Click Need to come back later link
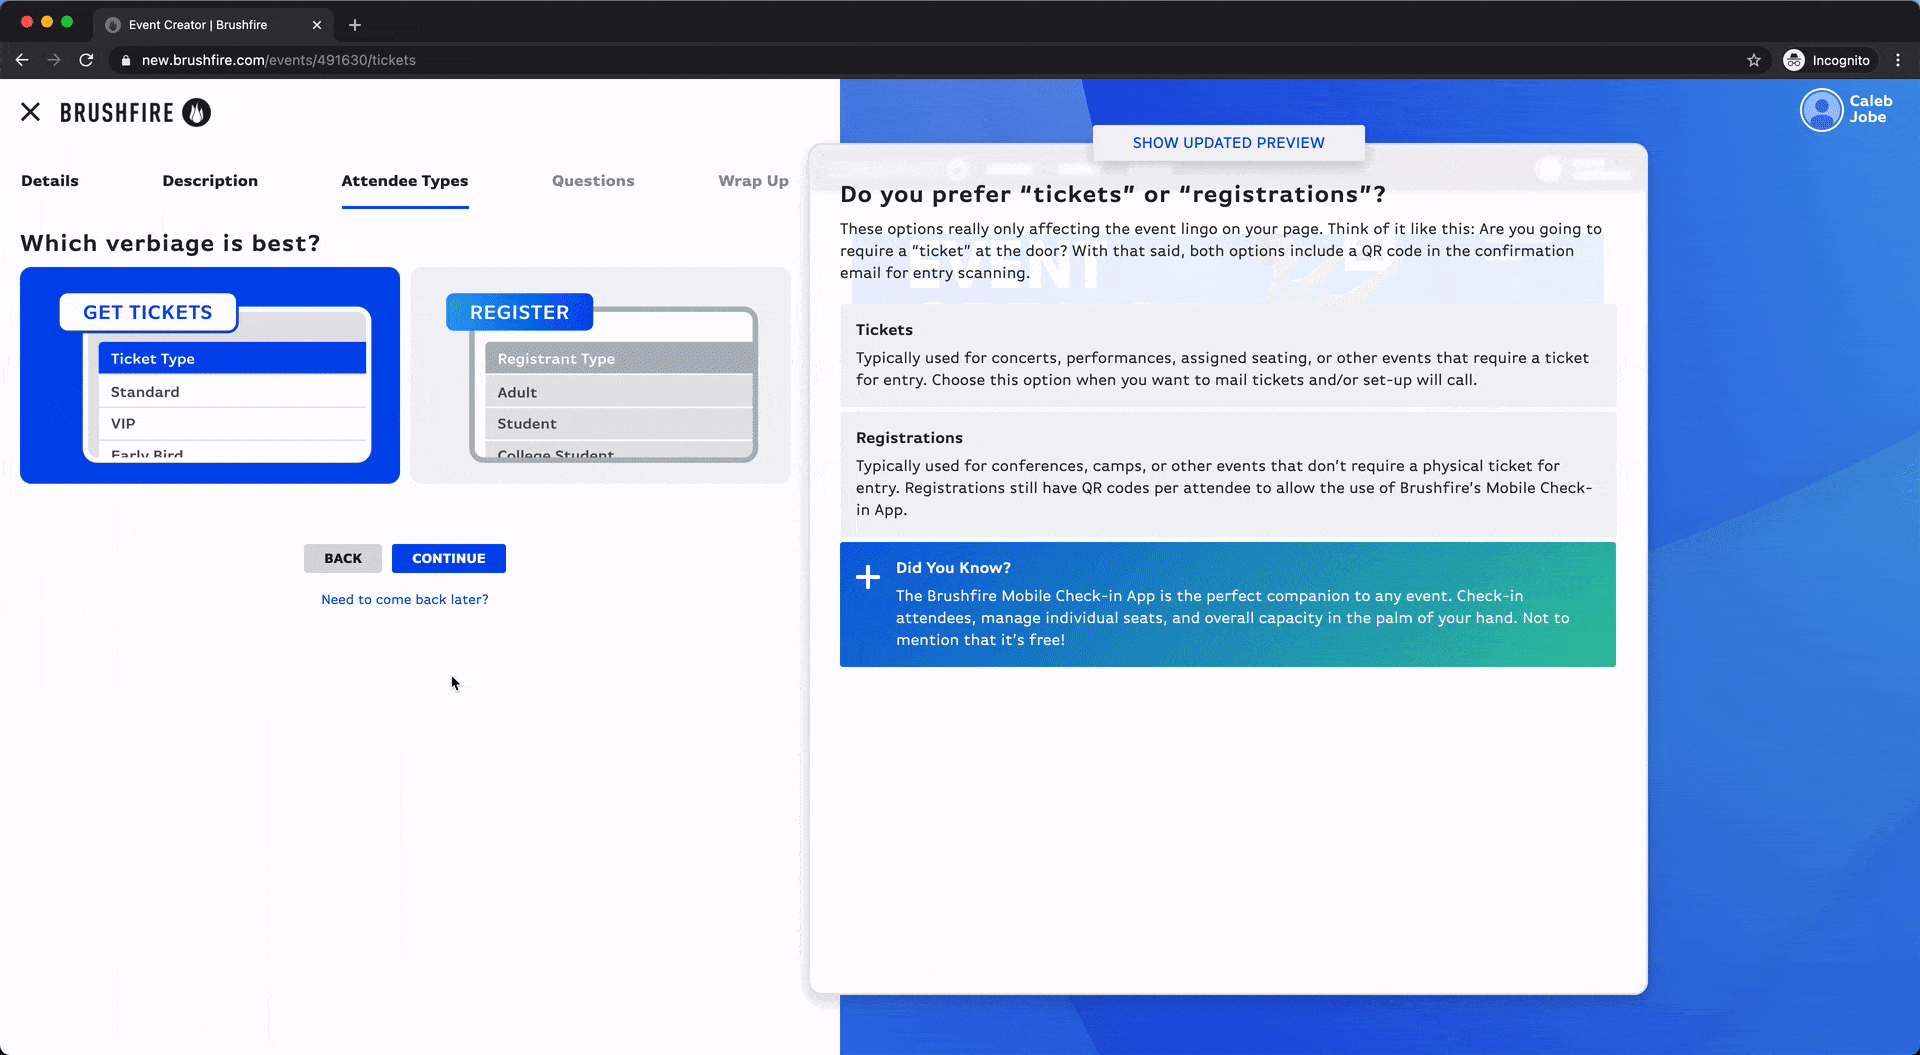Image resolution: width=1920 pixels, height=1055 pixels. coord(405,599)
